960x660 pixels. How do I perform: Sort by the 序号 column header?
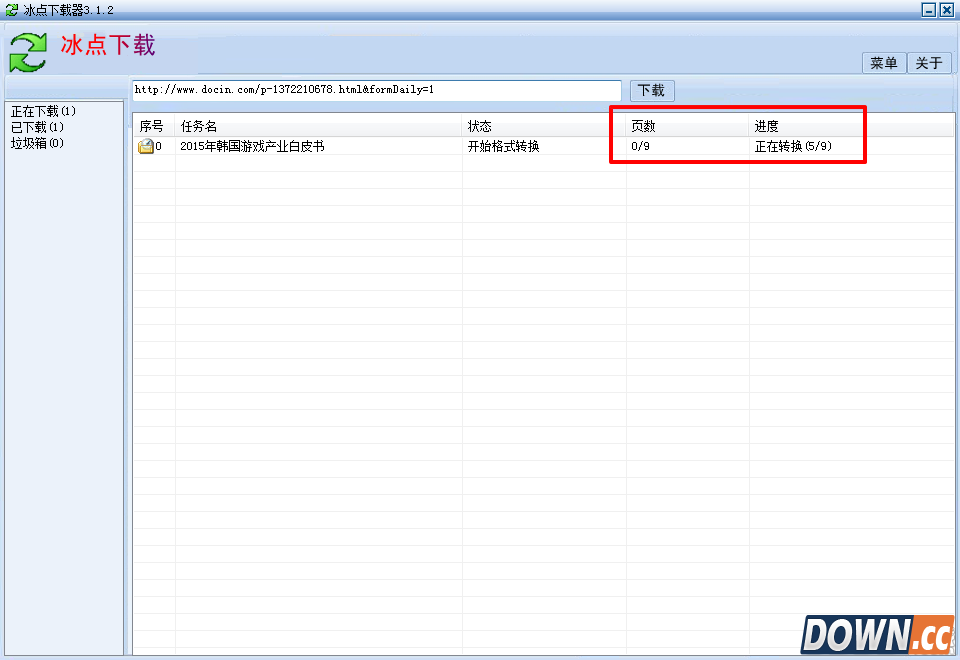pyautogui.click(x=152, y=126)
